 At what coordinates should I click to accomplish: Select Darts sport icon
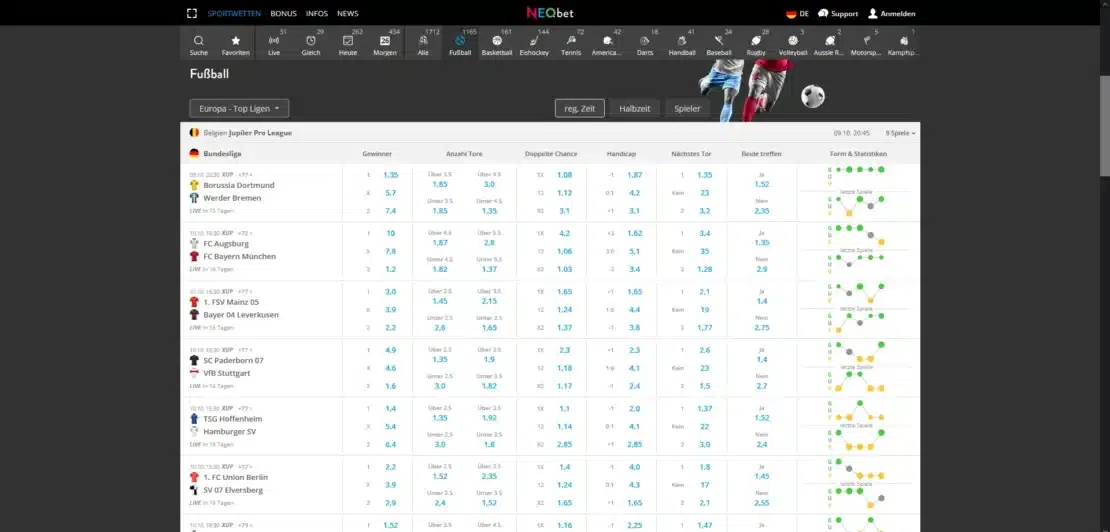click(x=645, y=41)
